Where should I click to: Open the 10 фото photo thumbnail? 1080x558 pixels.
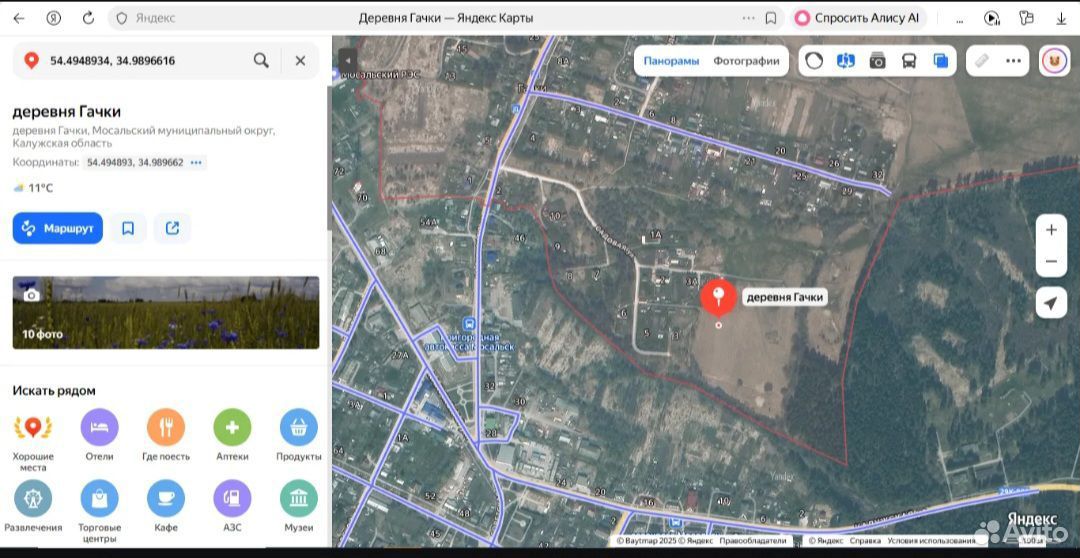[166, 313]
